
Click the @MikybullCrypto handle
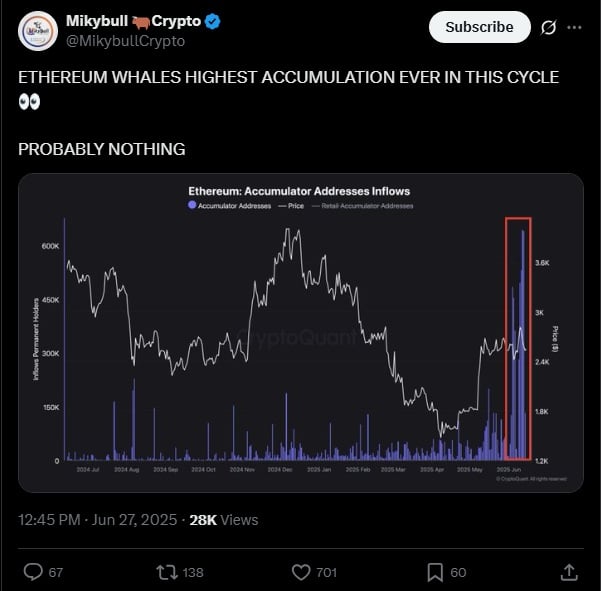125,41
